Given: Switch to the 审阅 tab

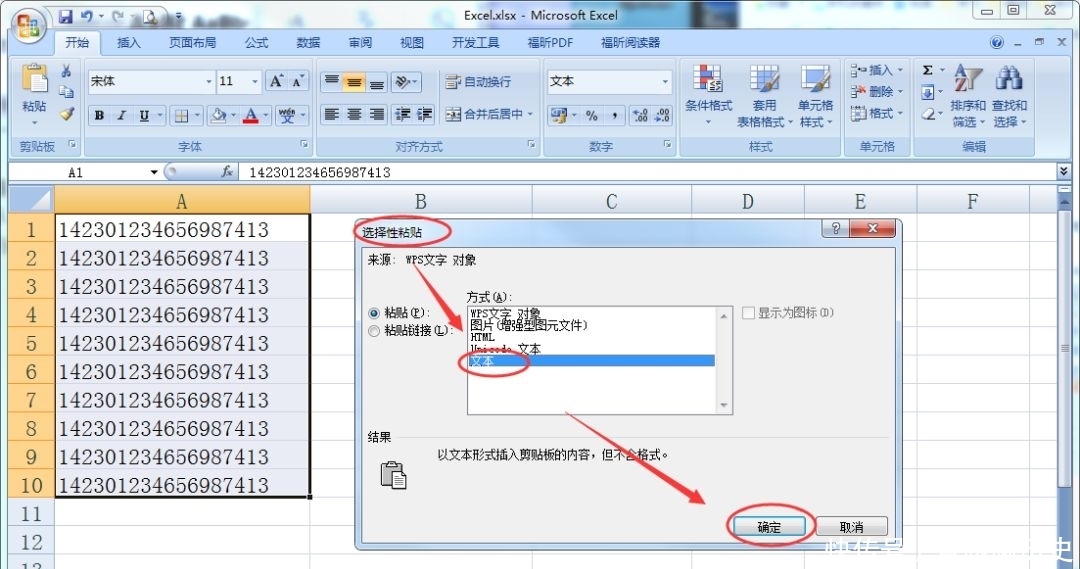Looking at the screenshot, I should coord(360,43).
